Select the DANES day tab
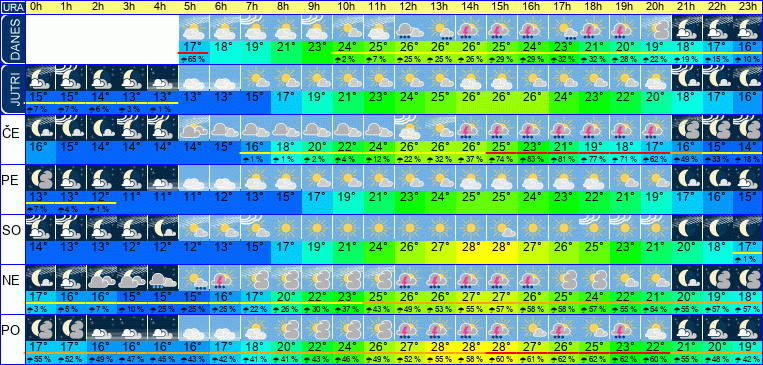Viewport: 763px width, 365px height. pos(12,39)
